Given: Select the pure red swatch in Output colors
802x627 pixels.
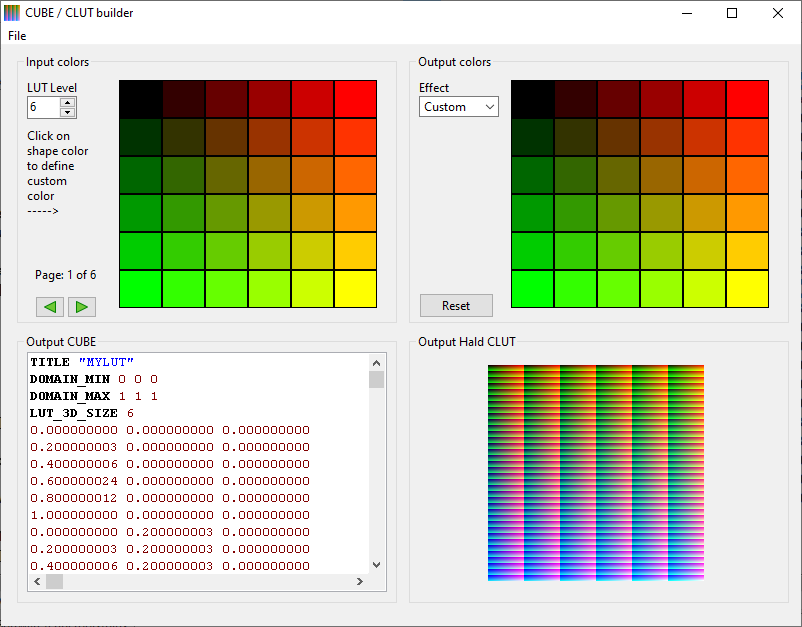Looking at the screenshot, I should 747,99.
